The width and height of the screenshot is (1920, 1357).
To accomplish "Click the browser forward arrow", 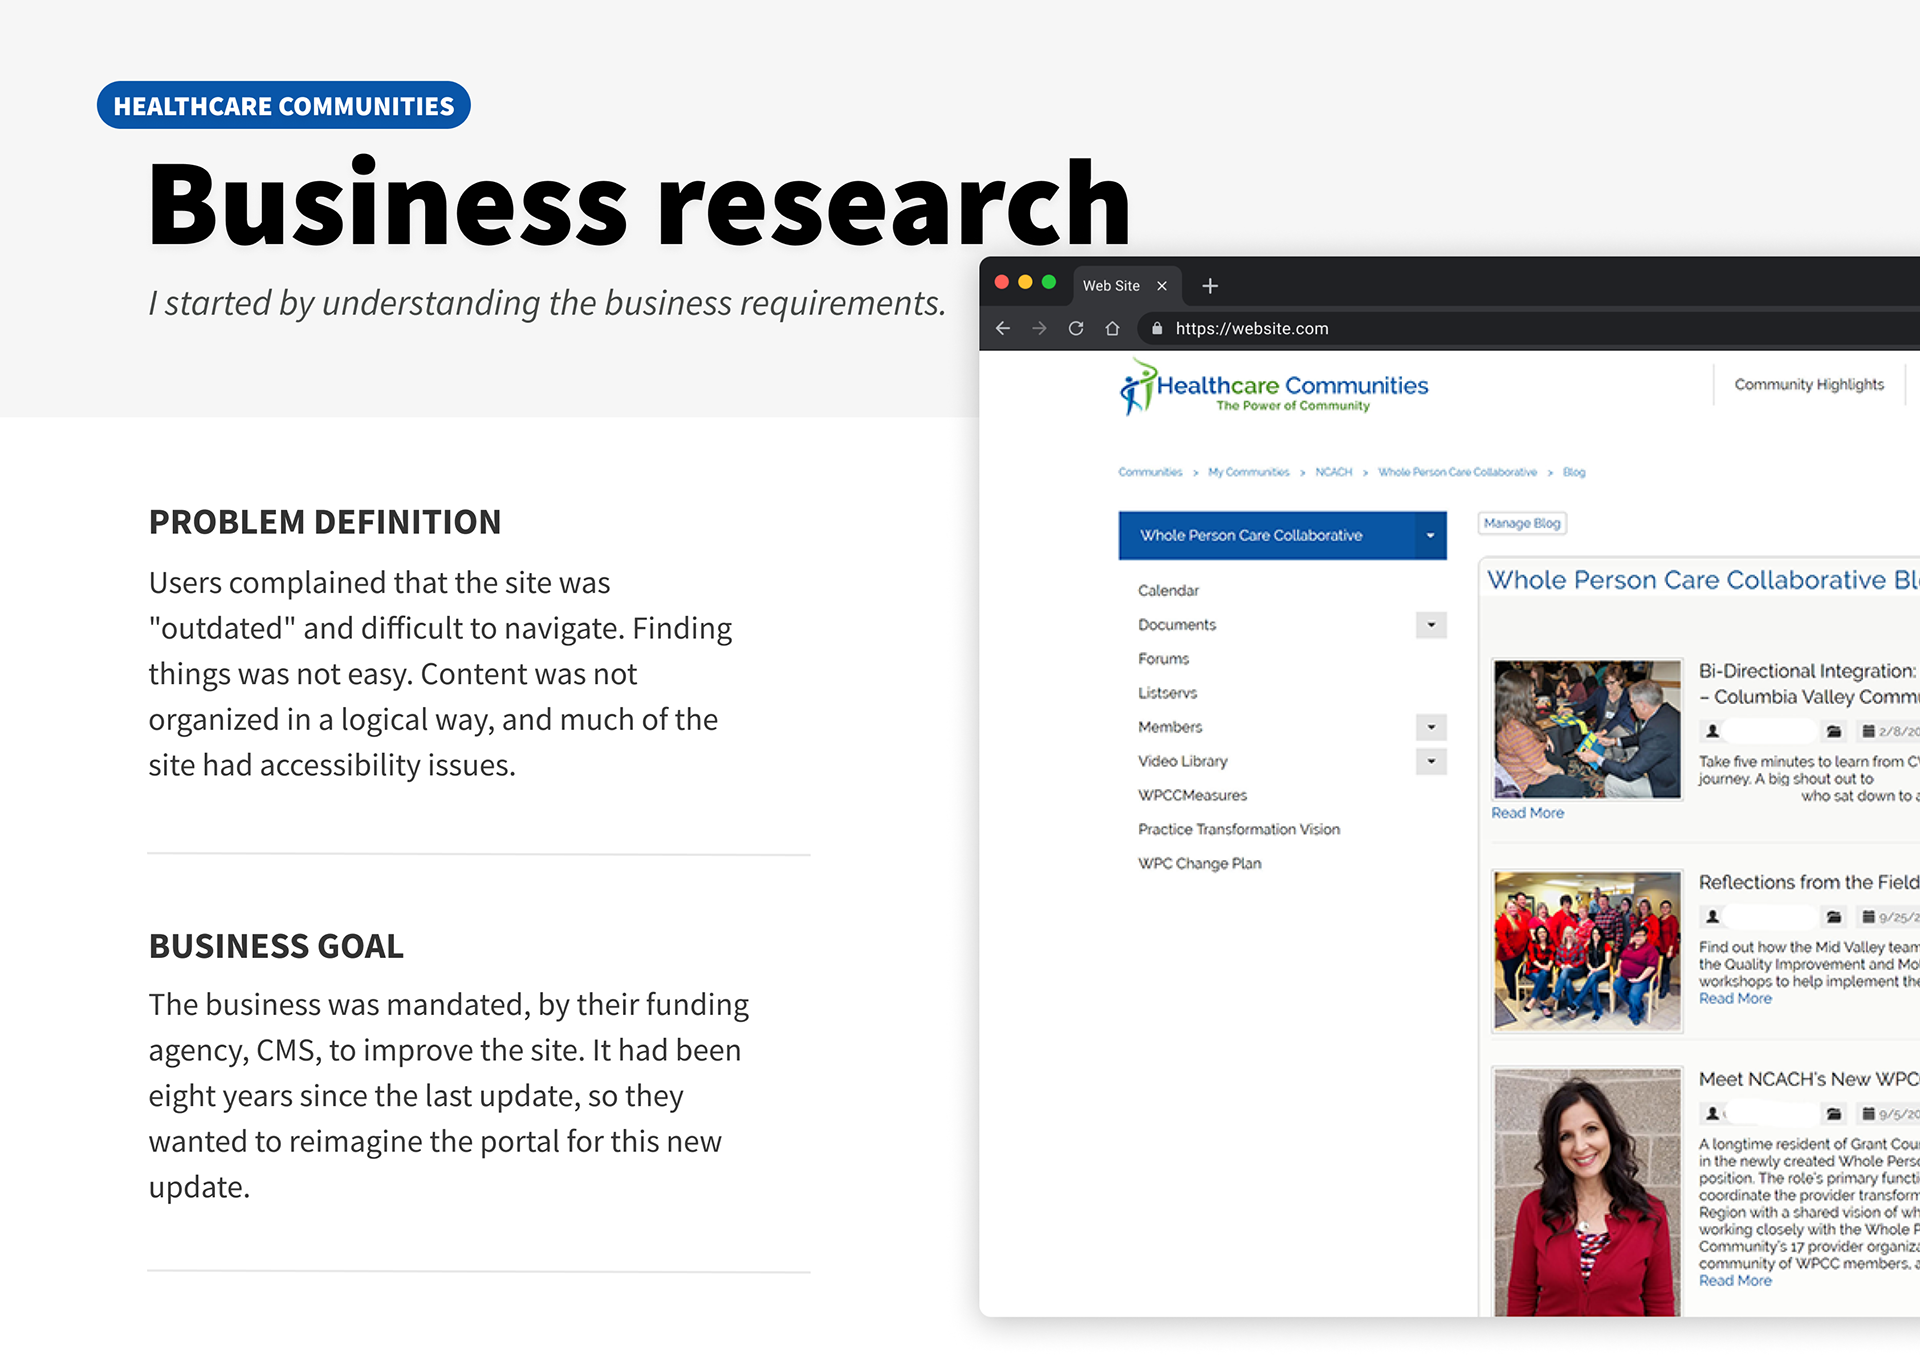I will tap(1039, 328).
